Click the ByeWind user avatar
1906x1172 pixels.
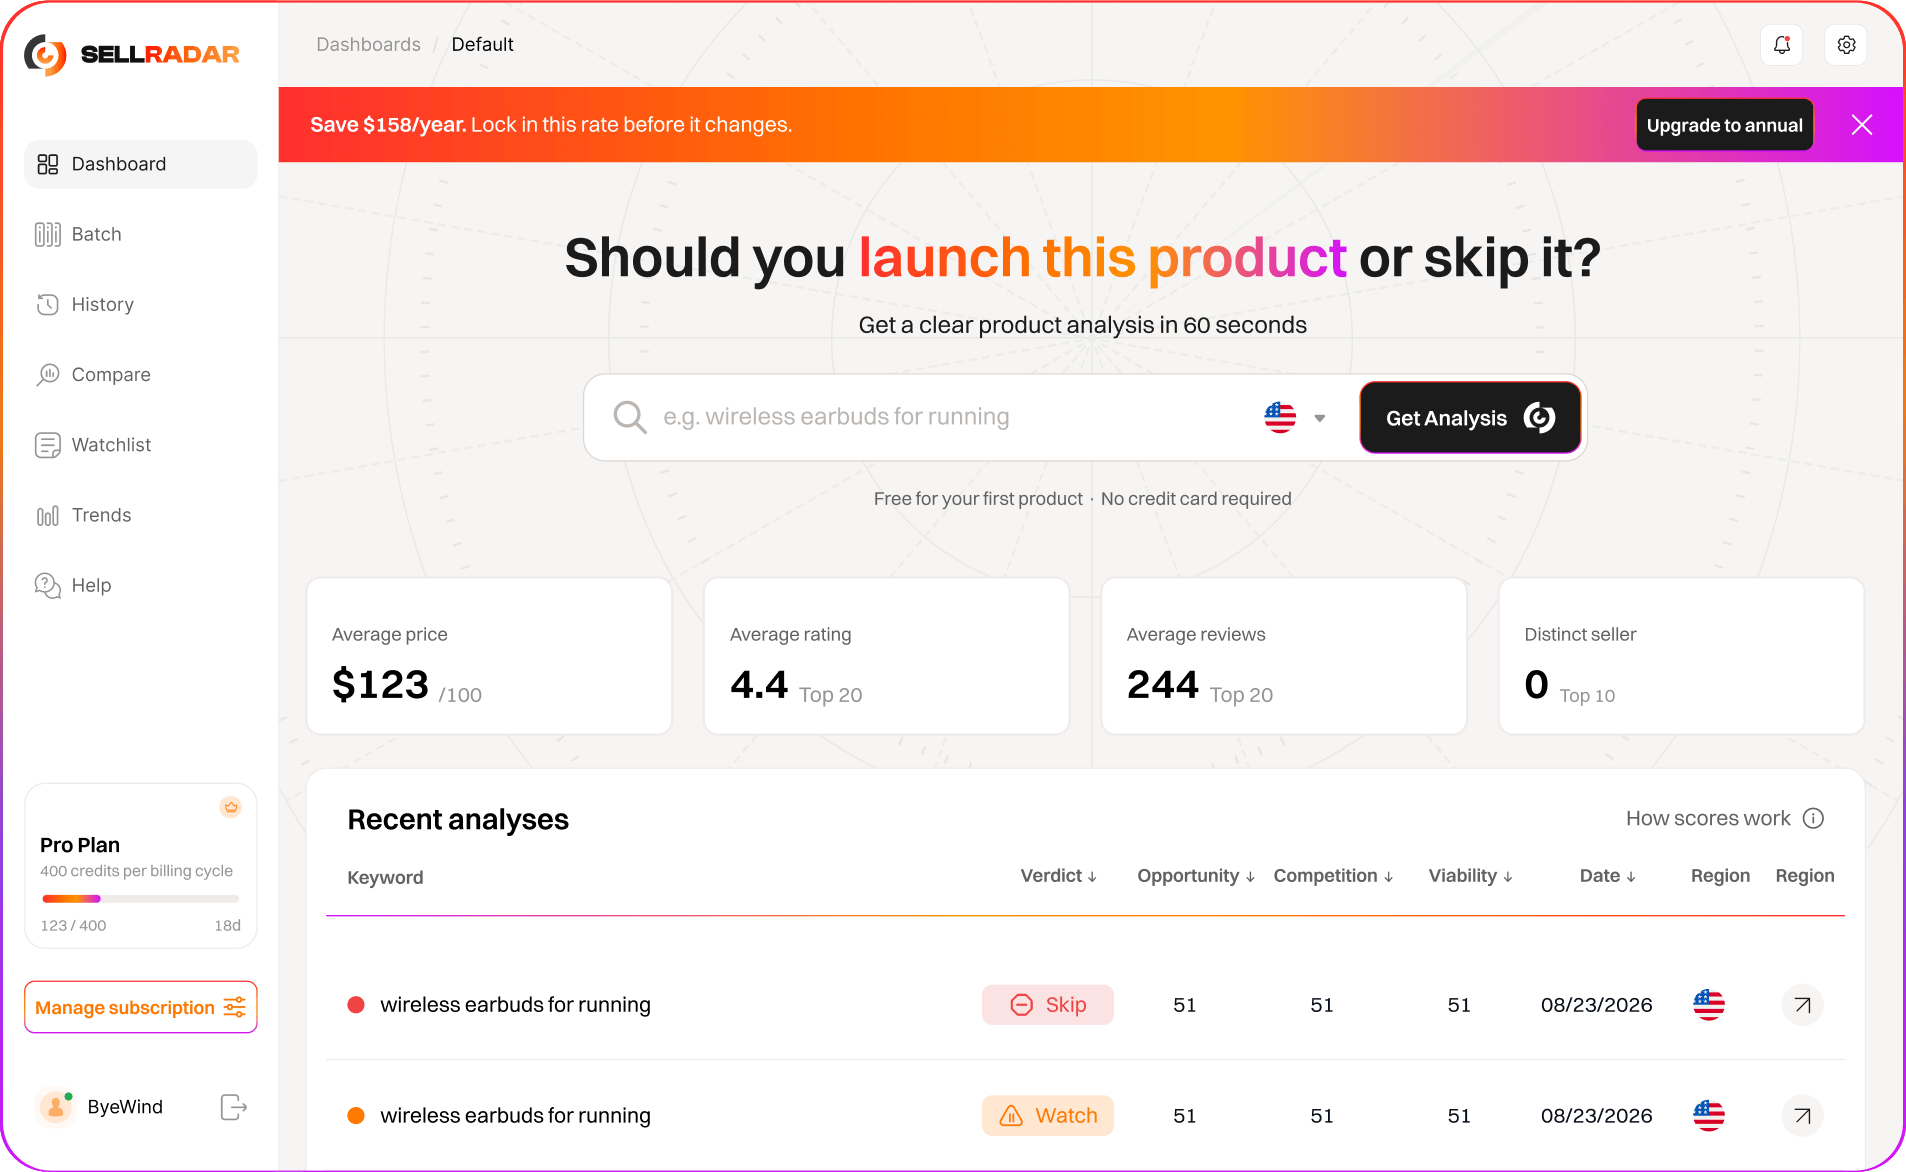point(56,1107)
